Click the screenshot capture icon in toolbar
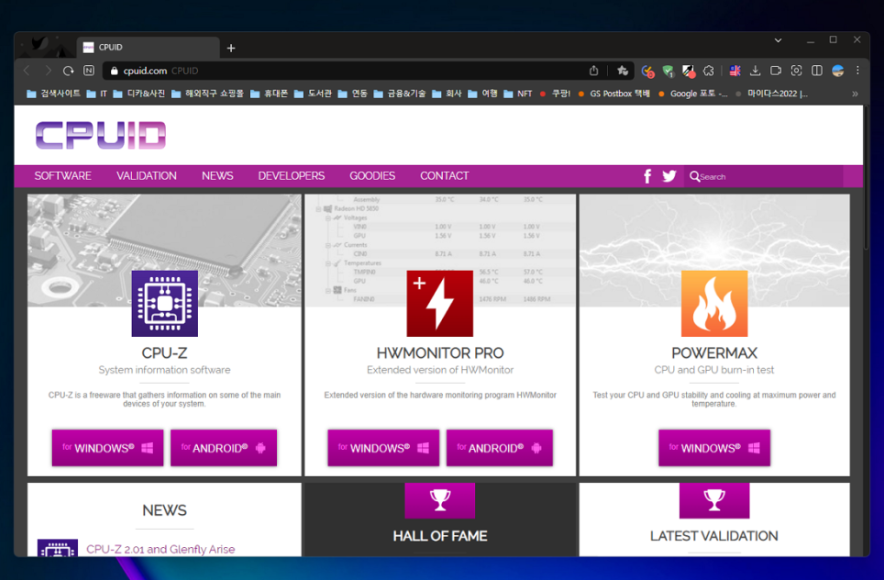The image size is (884, 580). click(796, 70)
